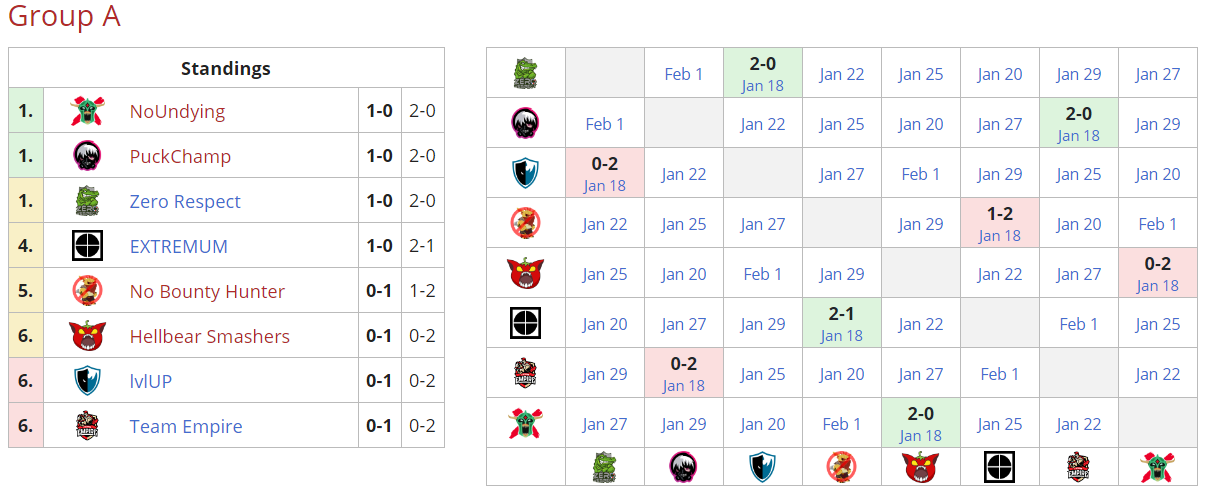1208x494 pixels.
Task: Open the Zero Respect team link
Action: click(x=185, y=201)
